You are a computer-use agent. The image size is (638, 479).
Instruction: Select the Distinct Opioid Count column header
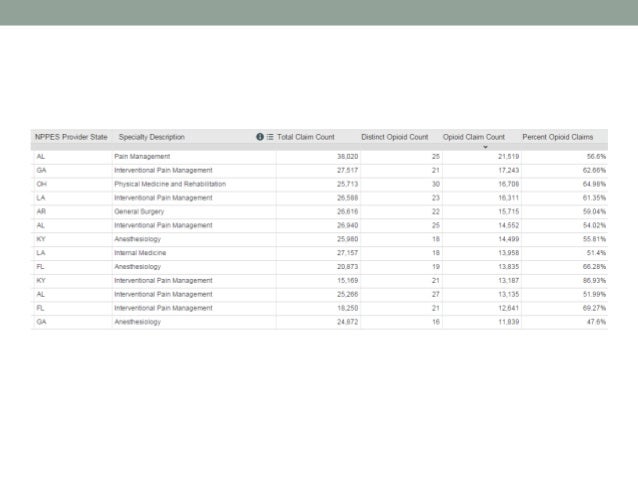pyautogui.click(x=394, y=137)
